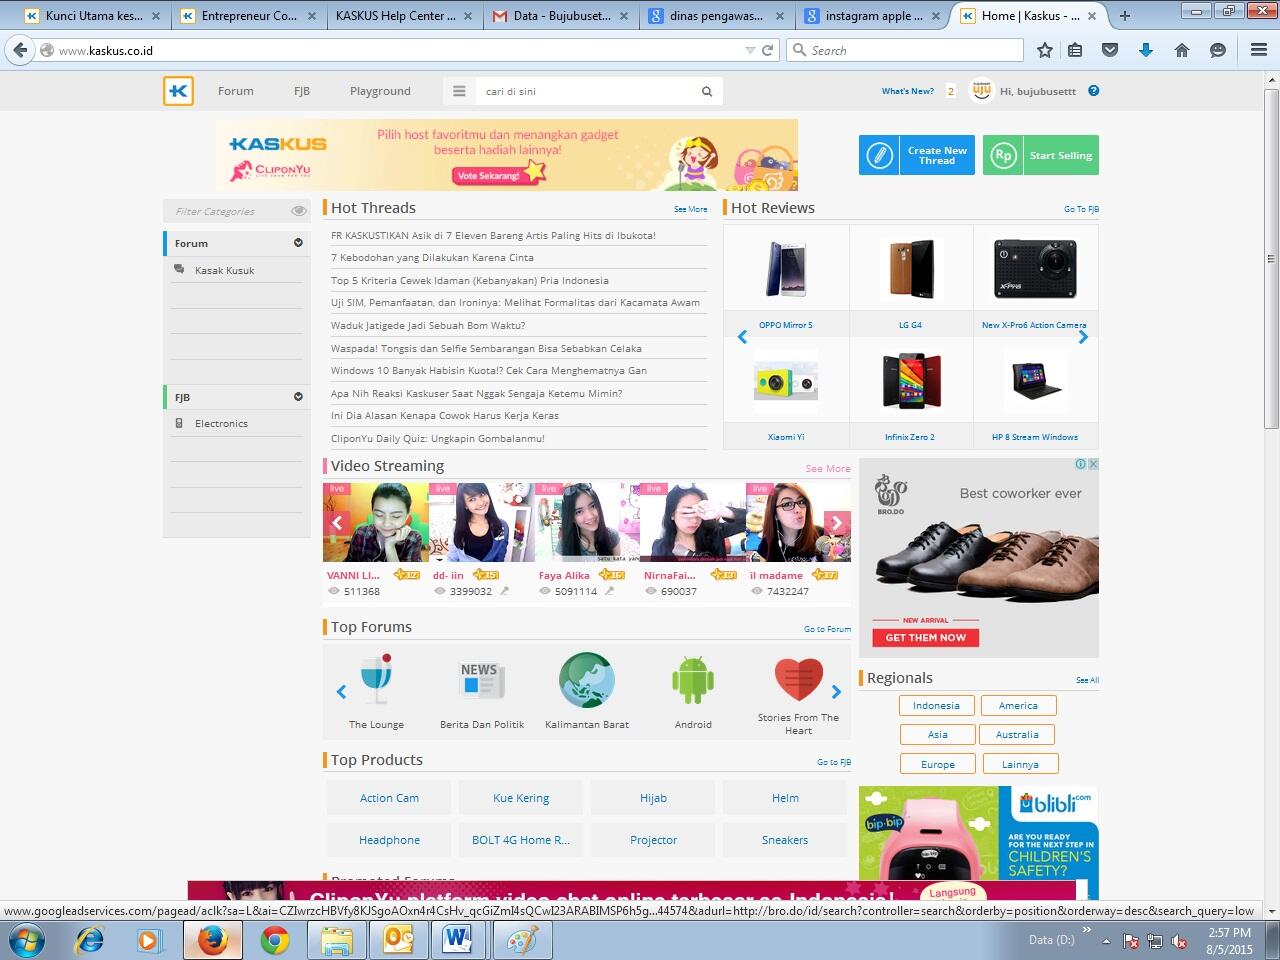Select the Kalimantan Barat globe icon

point(587,680)
